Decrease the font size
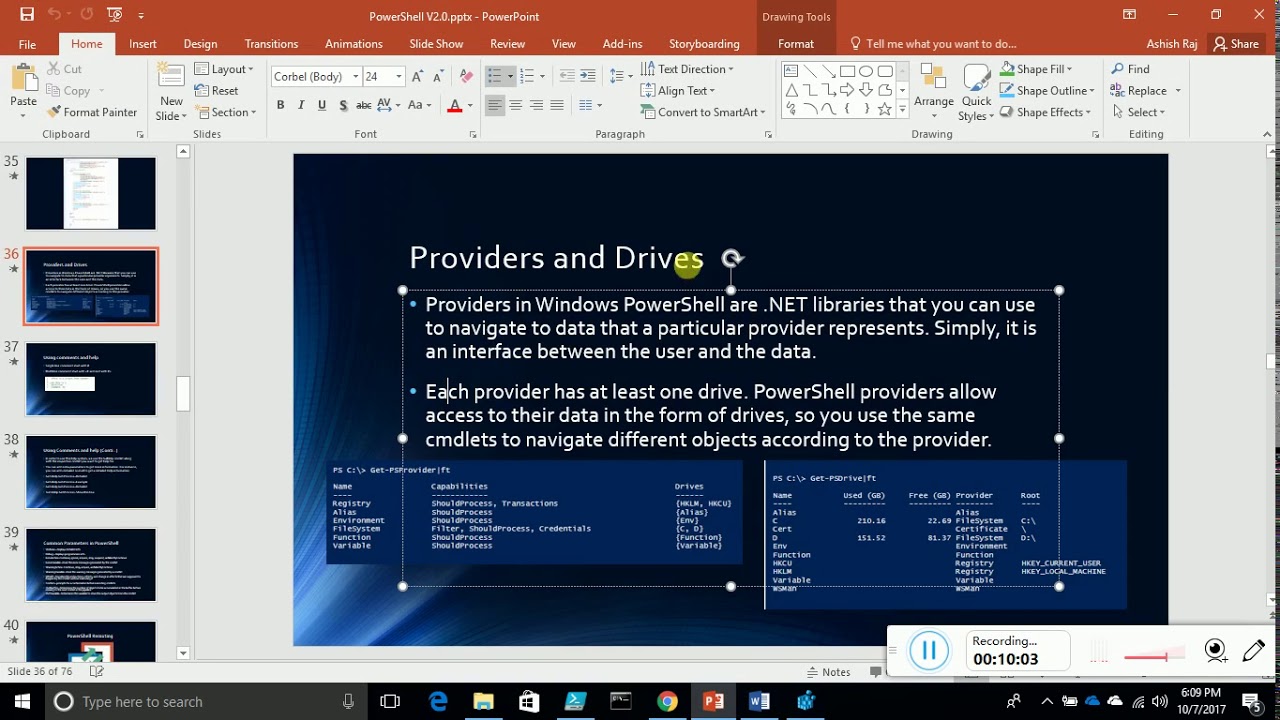Screen dimensions: 1280x720 (440, 76)
